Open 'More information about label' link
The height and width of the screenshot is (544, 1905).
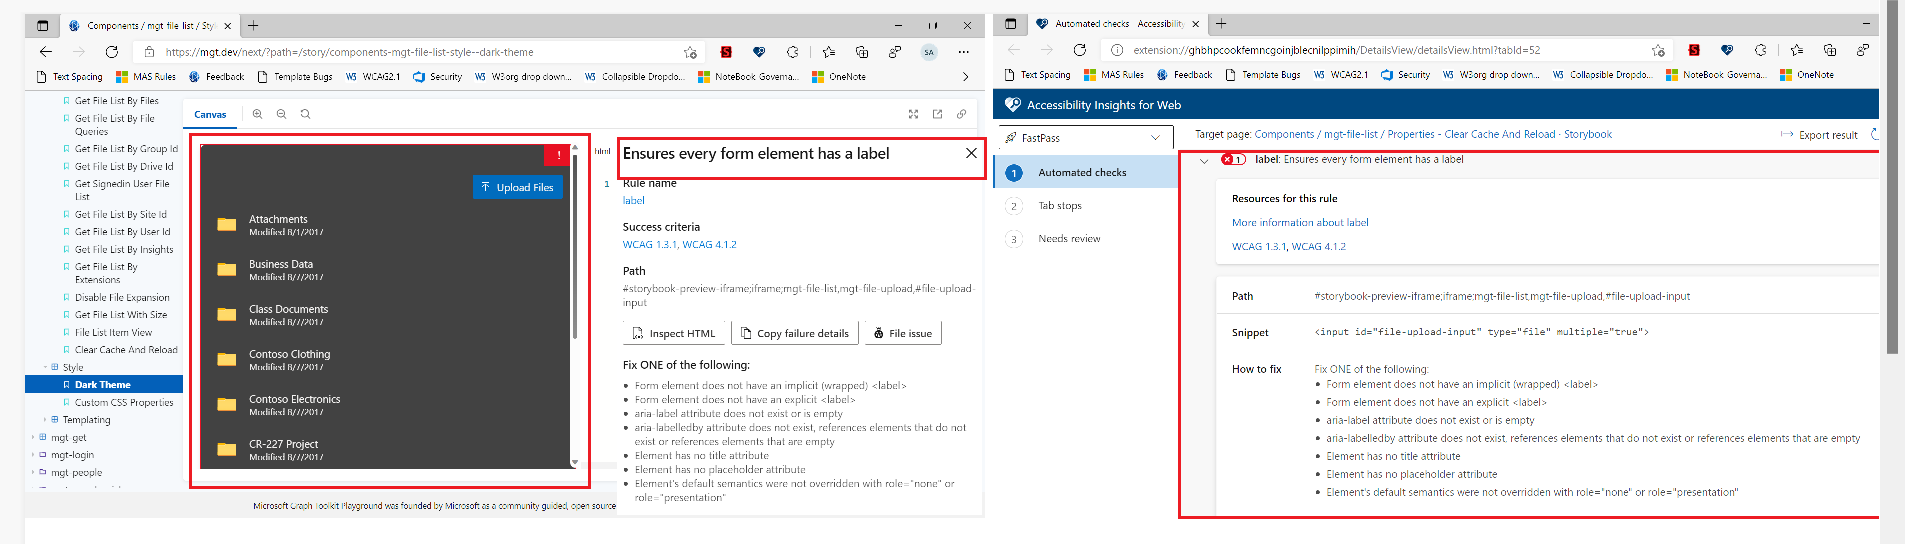click(x=1300, y=222)
